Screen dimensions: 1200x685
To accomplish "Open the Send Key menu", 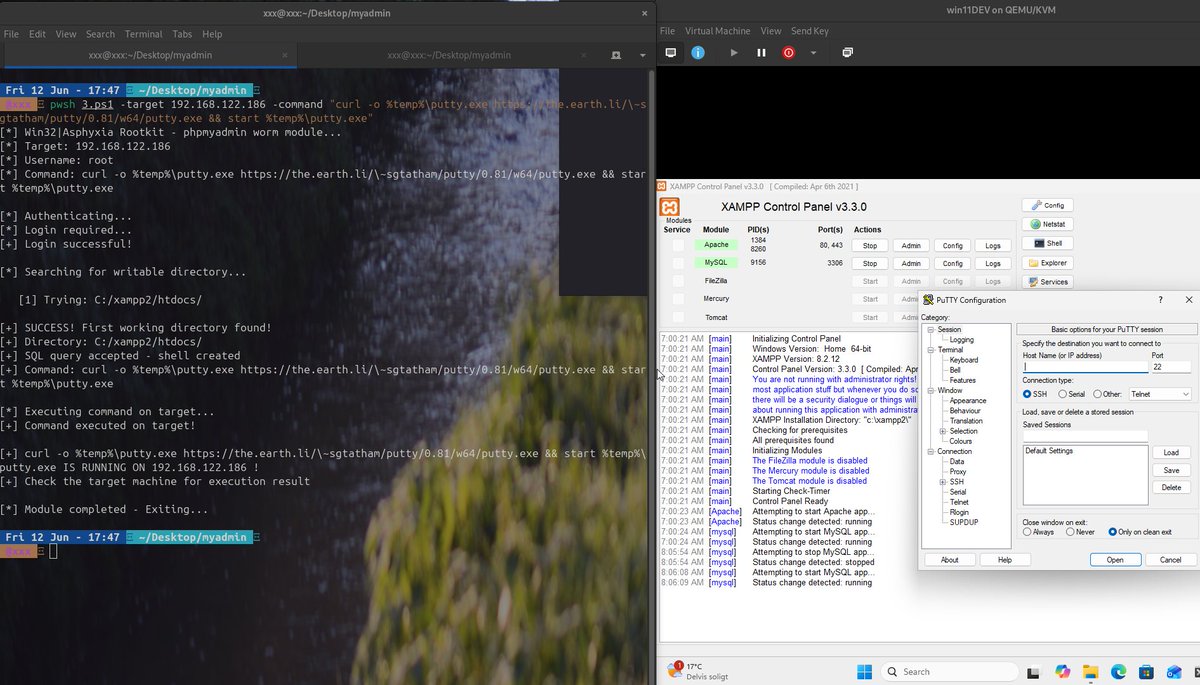I will click(810, 31).
